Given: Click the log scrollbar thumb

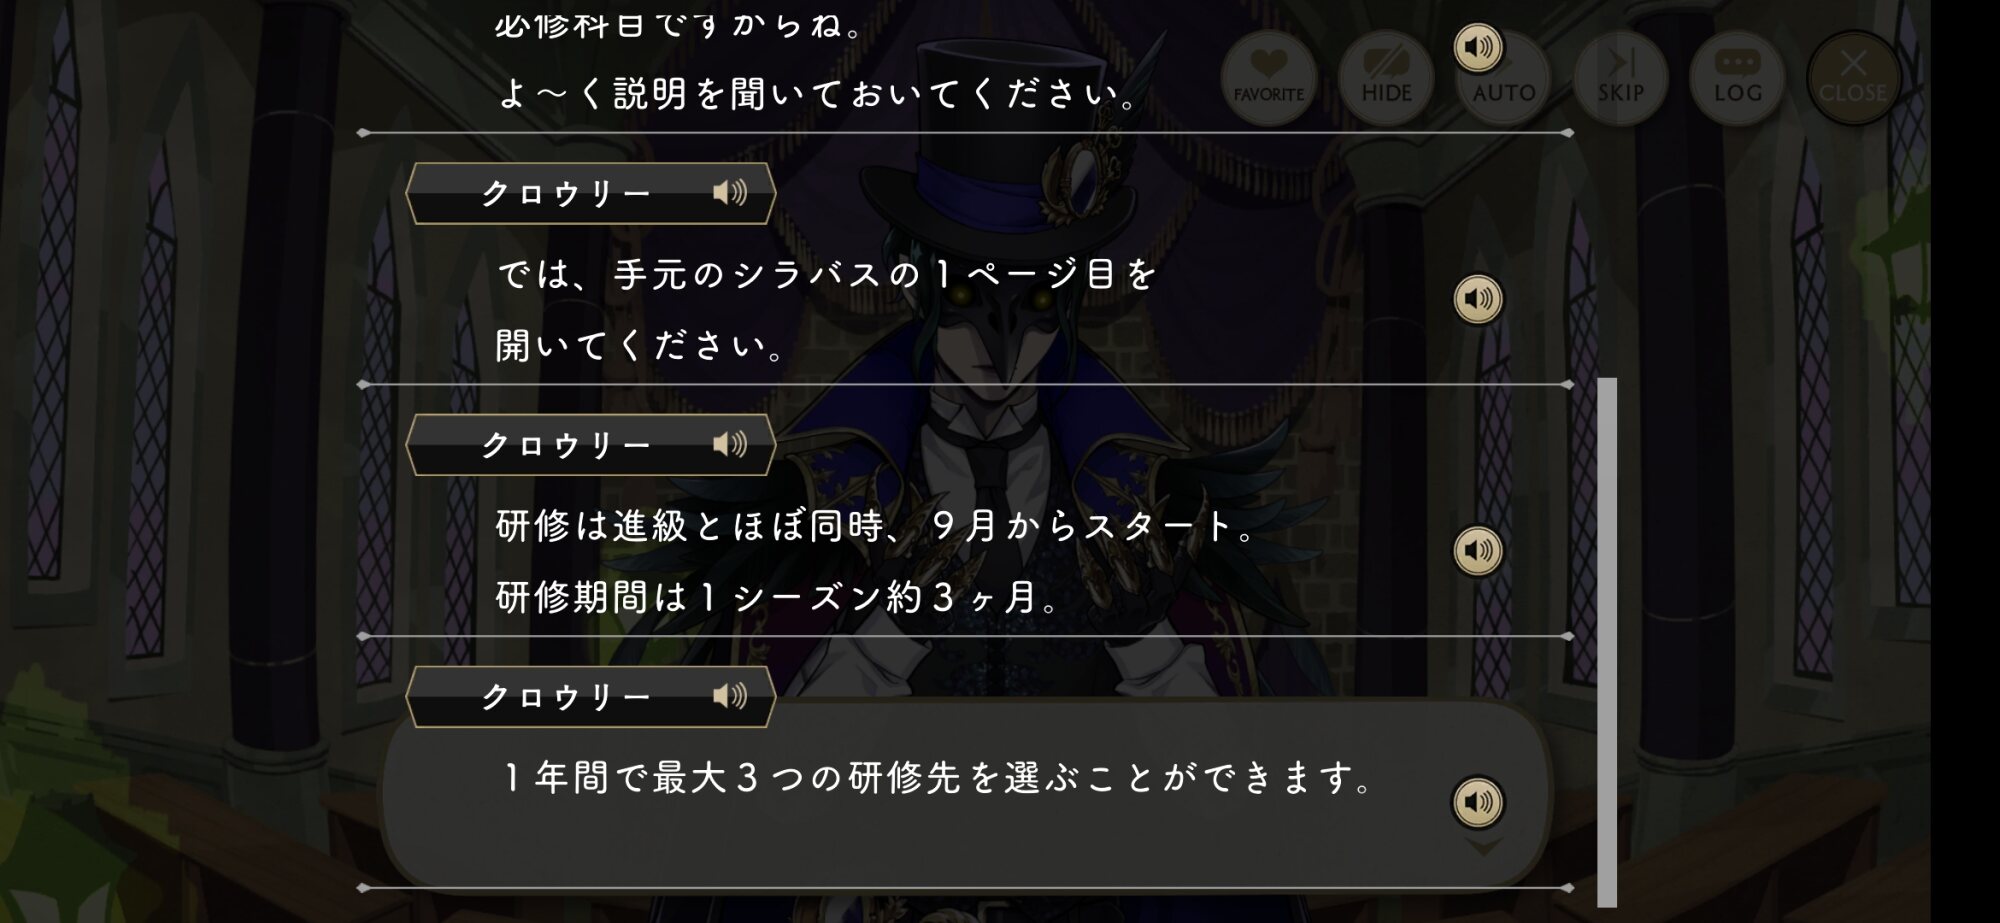Looking at the screenshot, I should (1607, 642).
